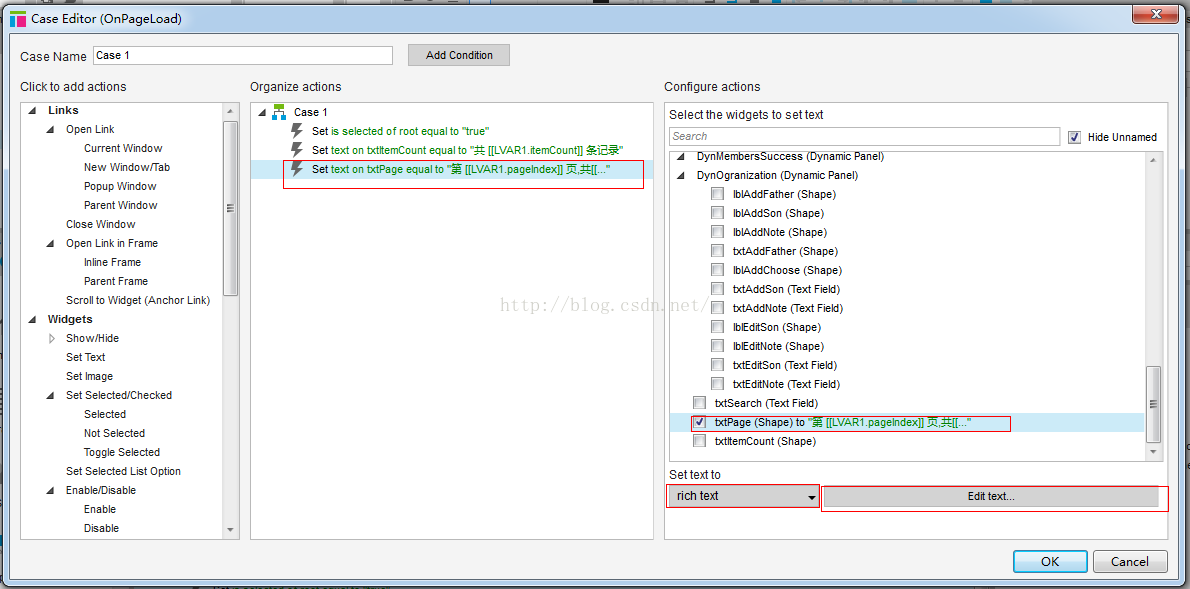Viewport: 1190px width, 589px height.
Task: Collapse the Open Link group
Action: tap(51, 130)
